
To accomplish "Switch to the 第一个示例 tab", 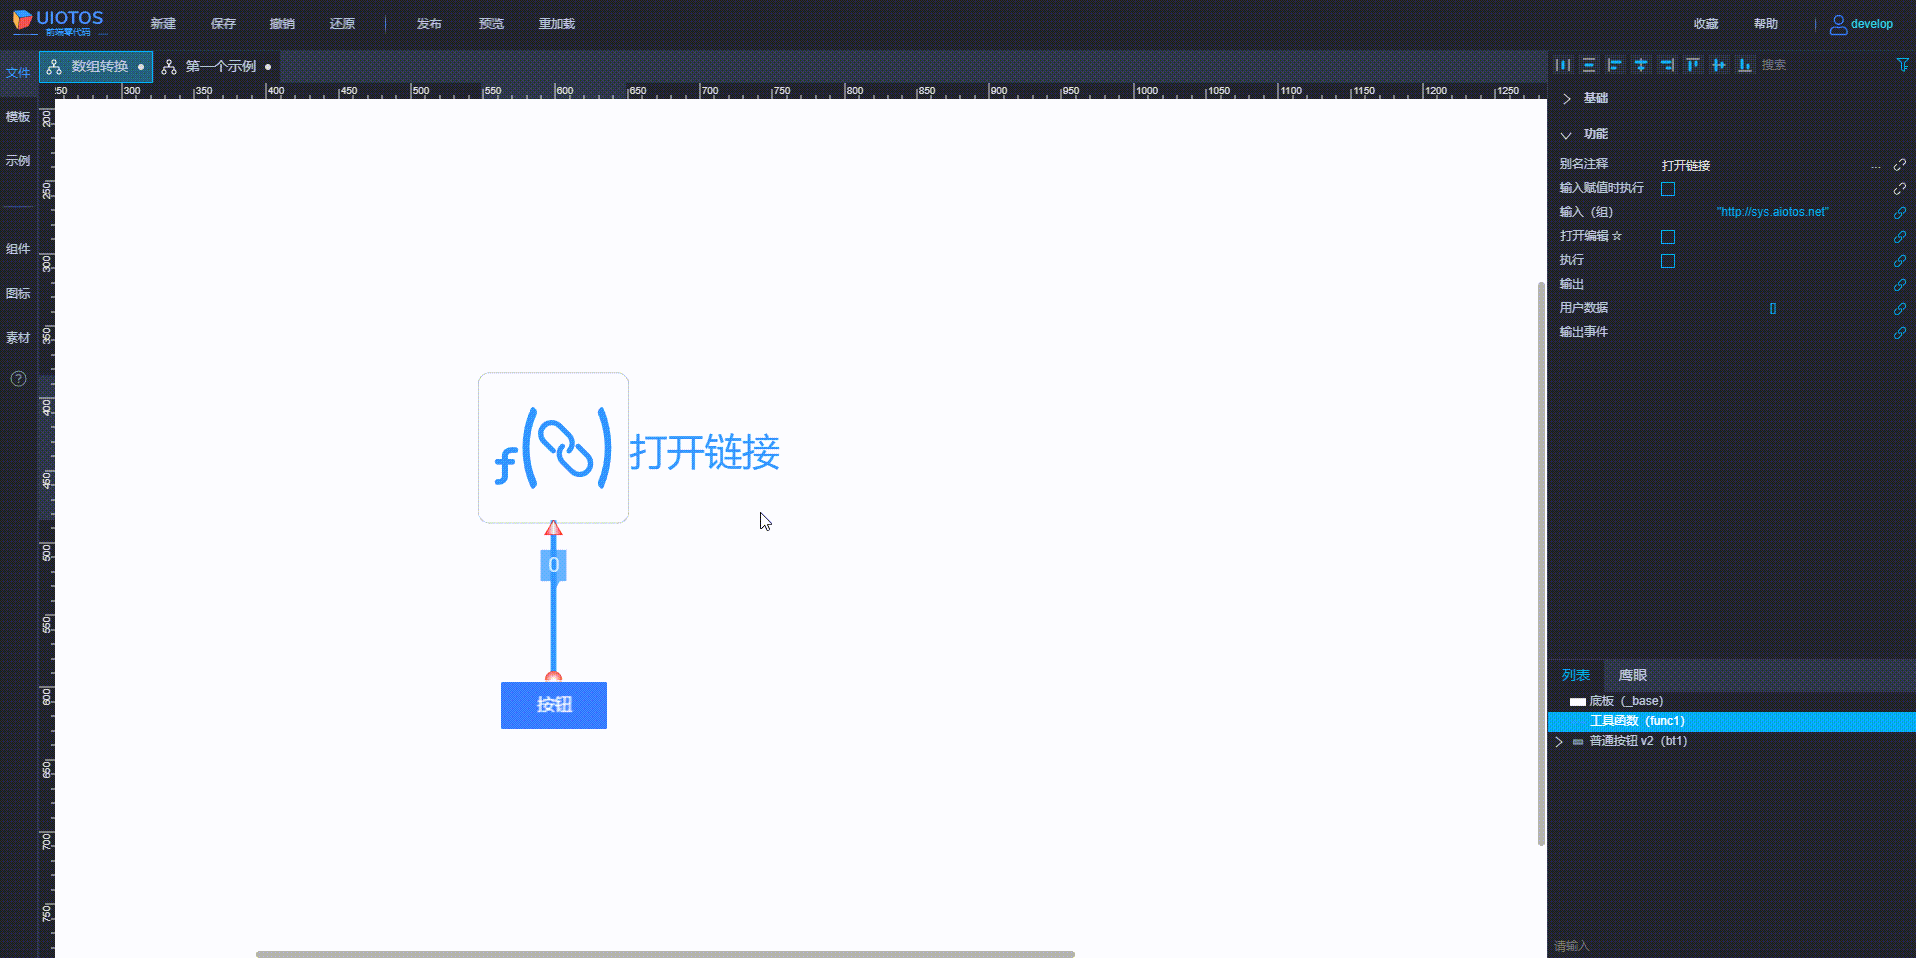I will [221, 66].
